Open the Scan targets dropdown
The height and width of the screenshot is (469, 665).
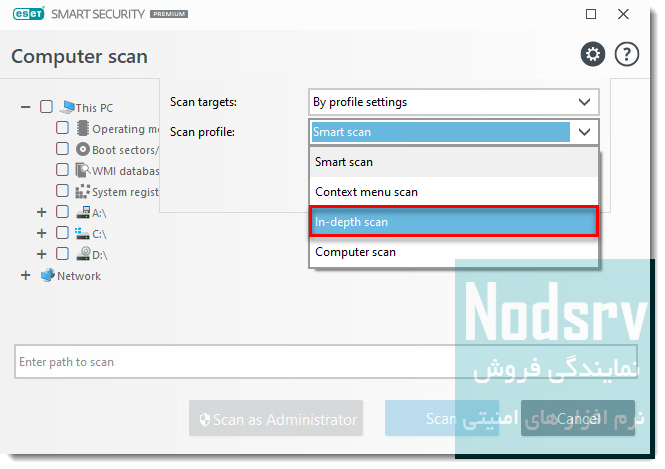453,102
